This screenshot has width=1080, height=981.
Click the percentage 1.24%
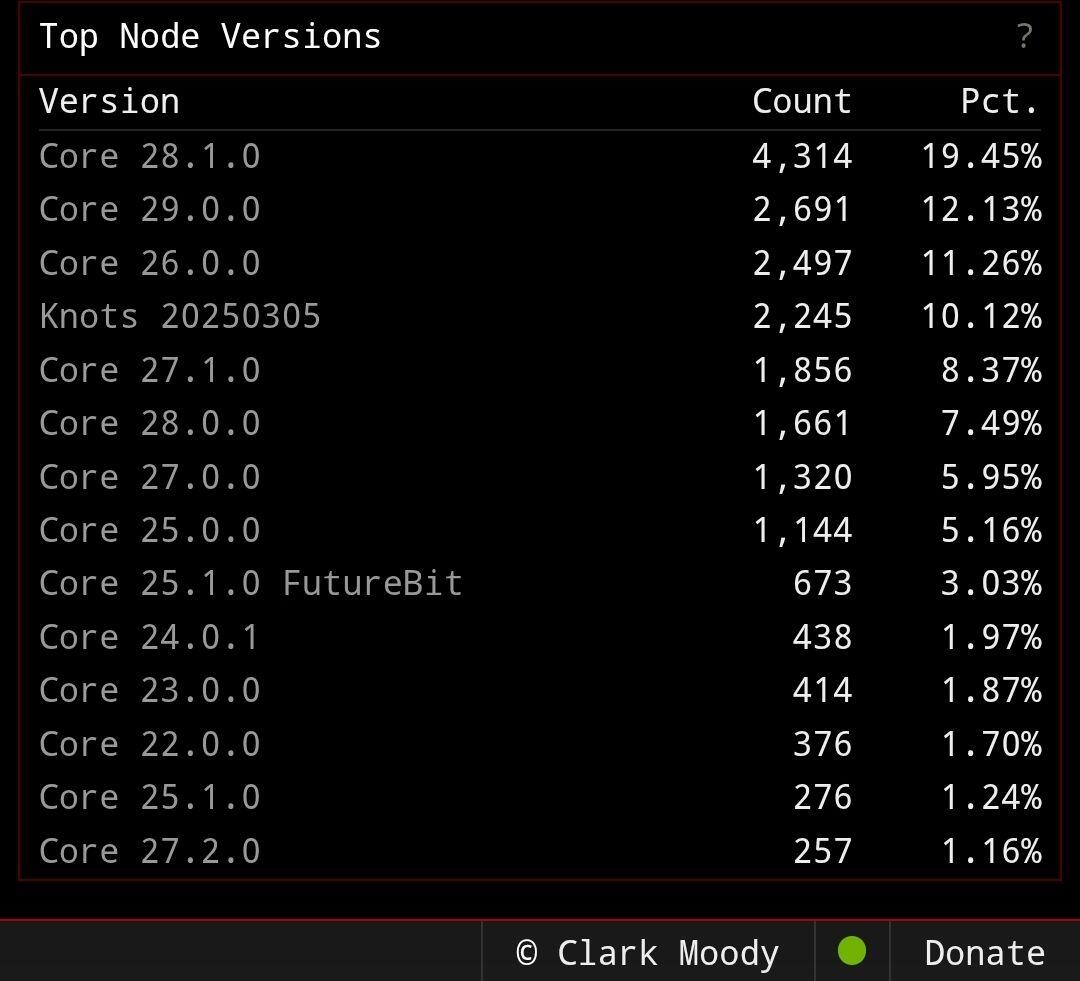[x=991, y=798]
